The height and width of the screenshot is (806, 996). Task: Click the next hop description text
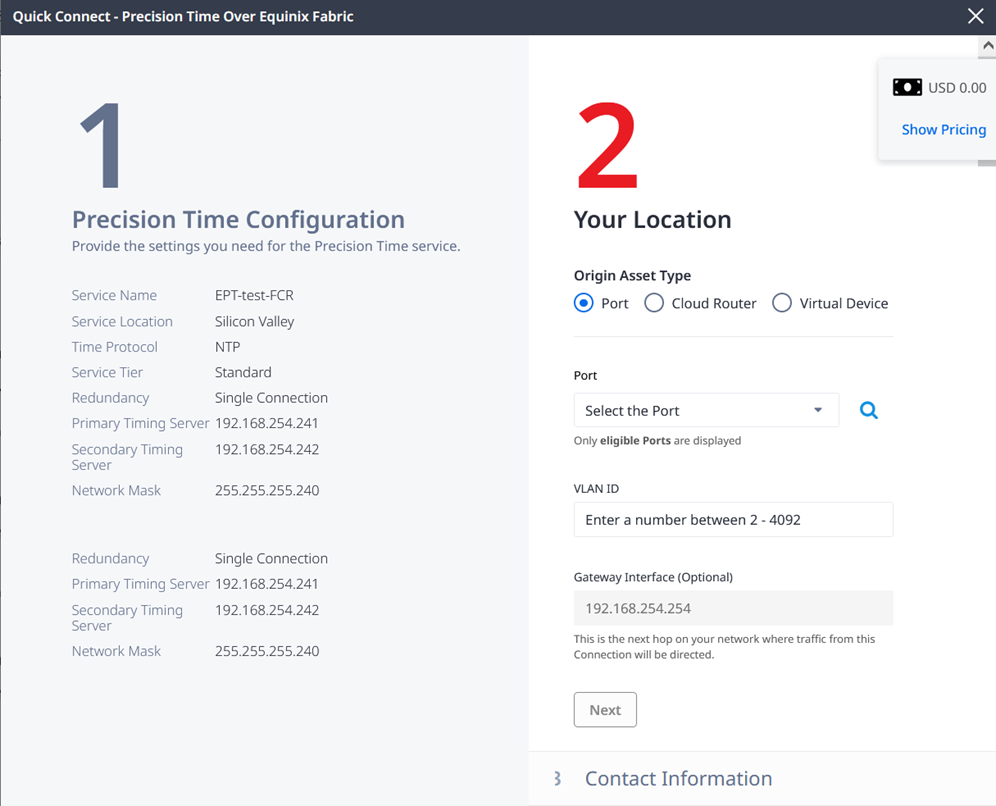(724, 647)
